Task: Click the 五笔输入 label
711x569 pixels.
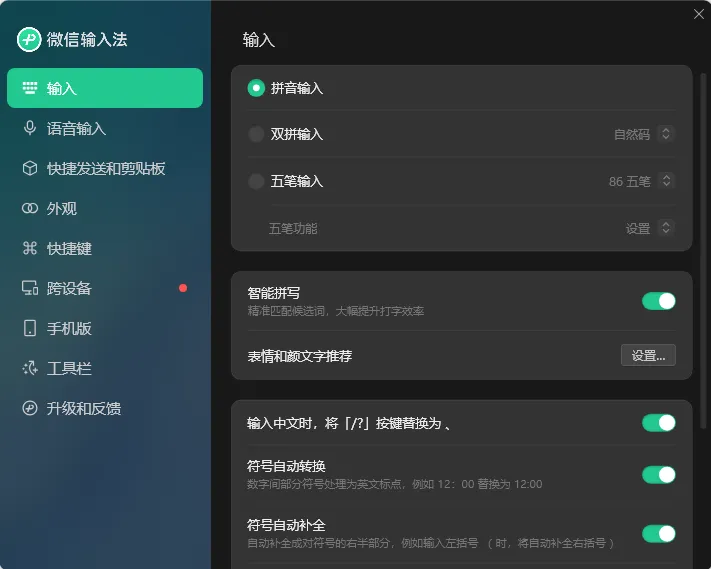Action: [x=297, y=181]
